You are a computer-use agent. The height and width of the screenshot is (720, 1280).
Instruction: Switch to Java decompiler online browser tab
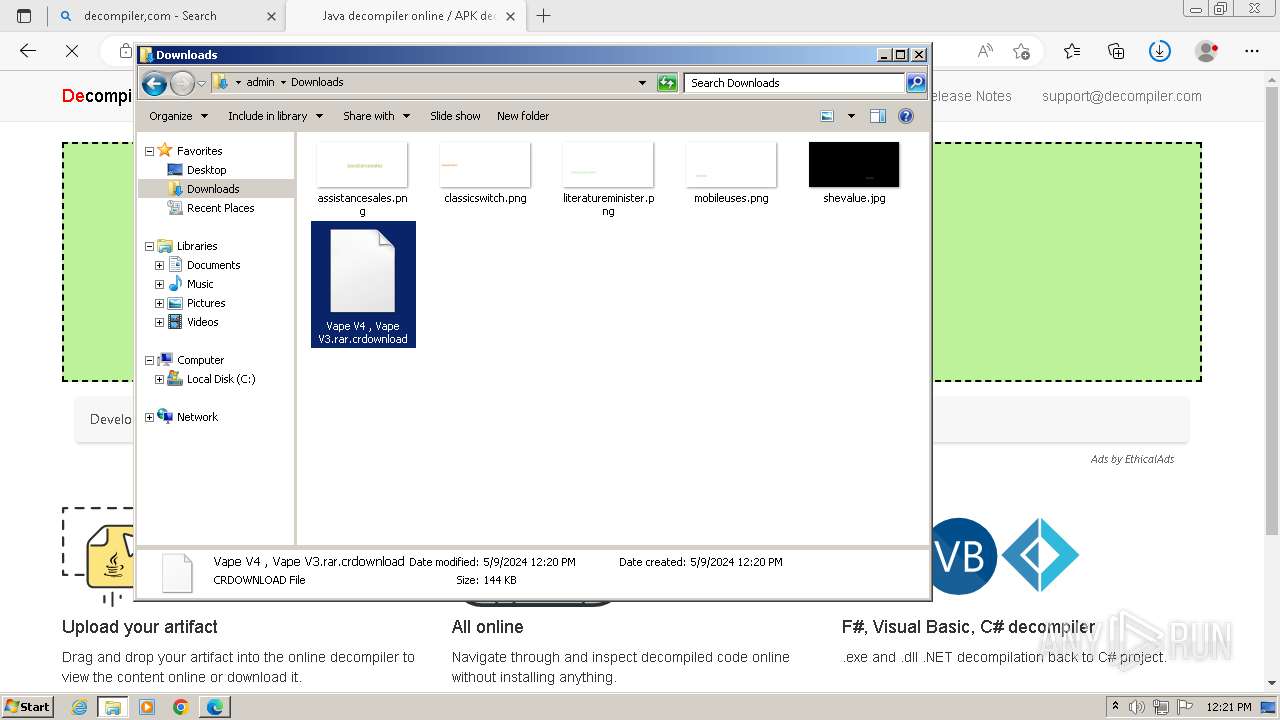pyautogui.click(x=405, y=16)
